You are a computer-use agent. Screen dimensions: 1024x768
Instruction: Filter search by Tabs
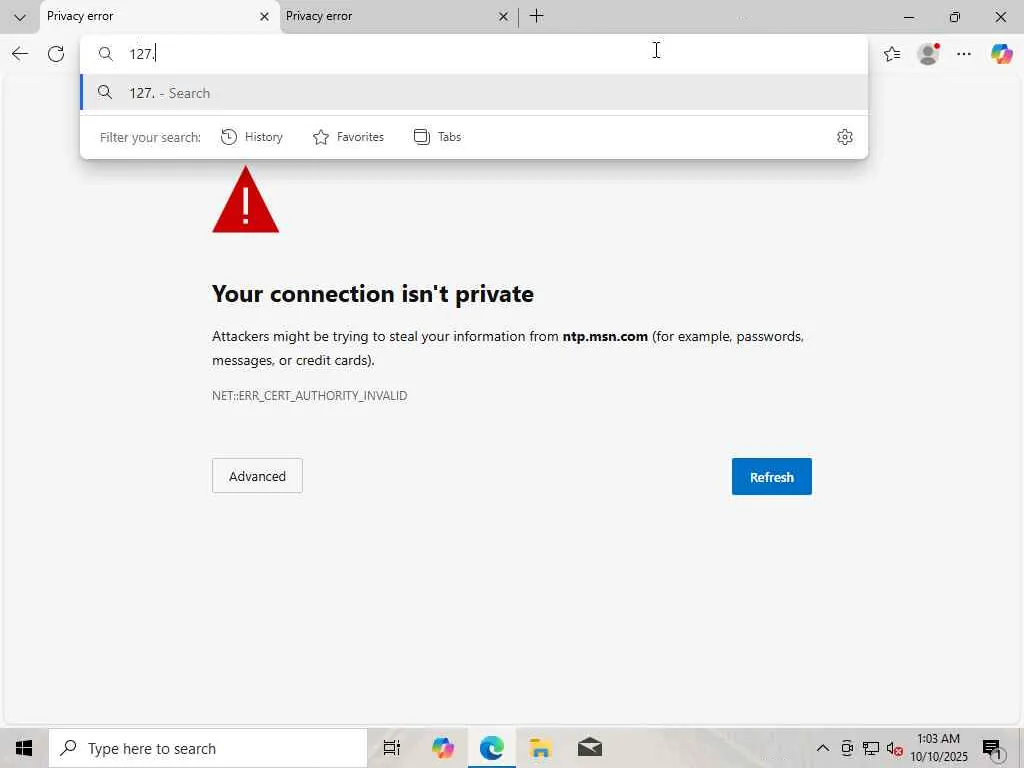click(438, 137)
